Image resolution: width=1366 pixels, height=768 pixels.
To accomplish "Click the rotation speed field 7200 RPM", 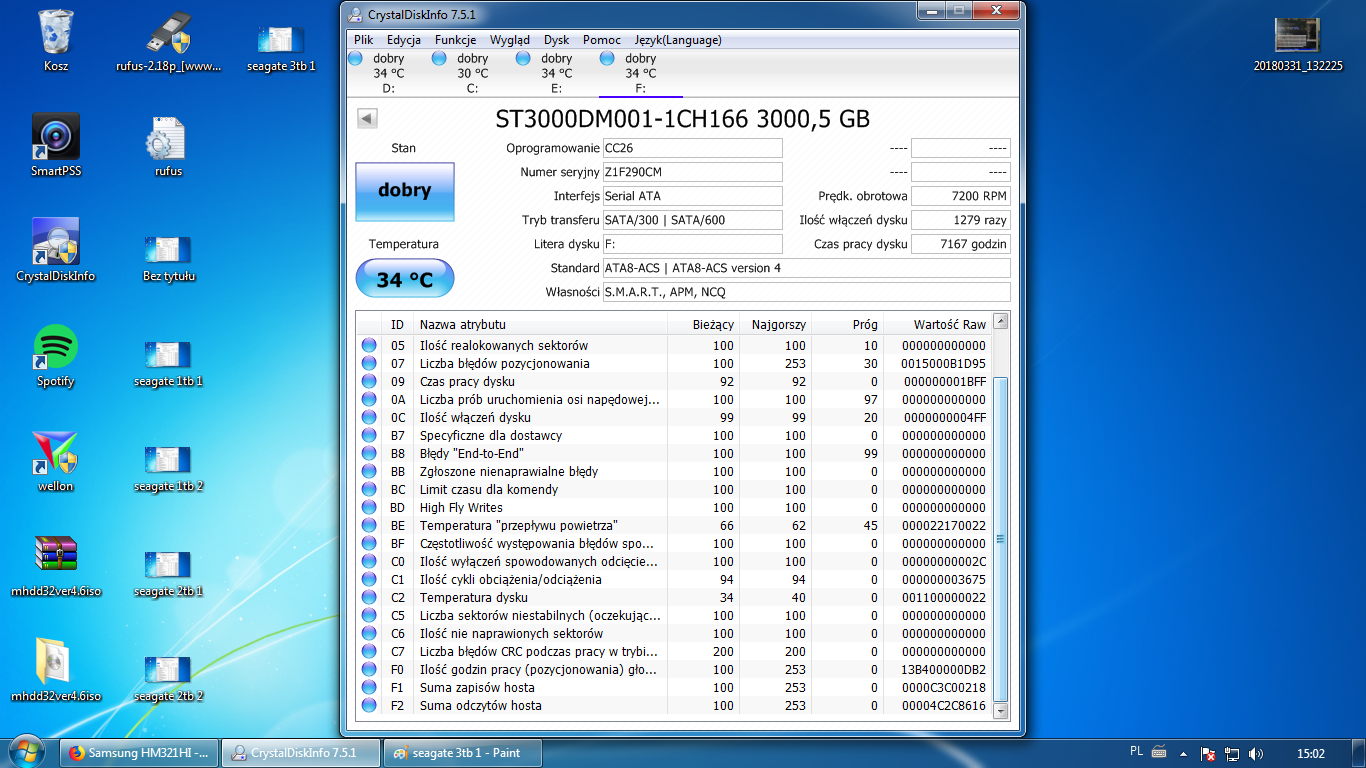I will pyautogui.click(x=960, y=196).
